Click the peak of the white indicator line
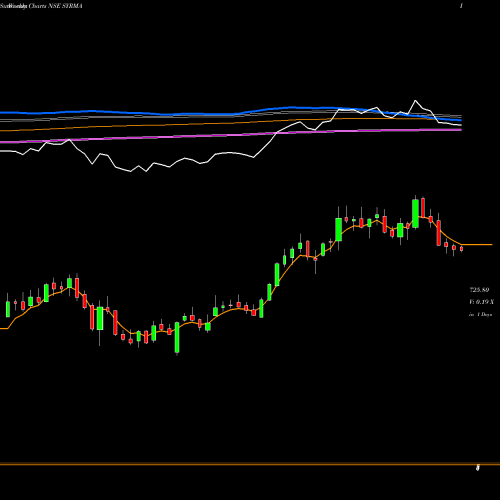This screenshot has width=500, height=500. pyautogui.click(x=415, y=100)
